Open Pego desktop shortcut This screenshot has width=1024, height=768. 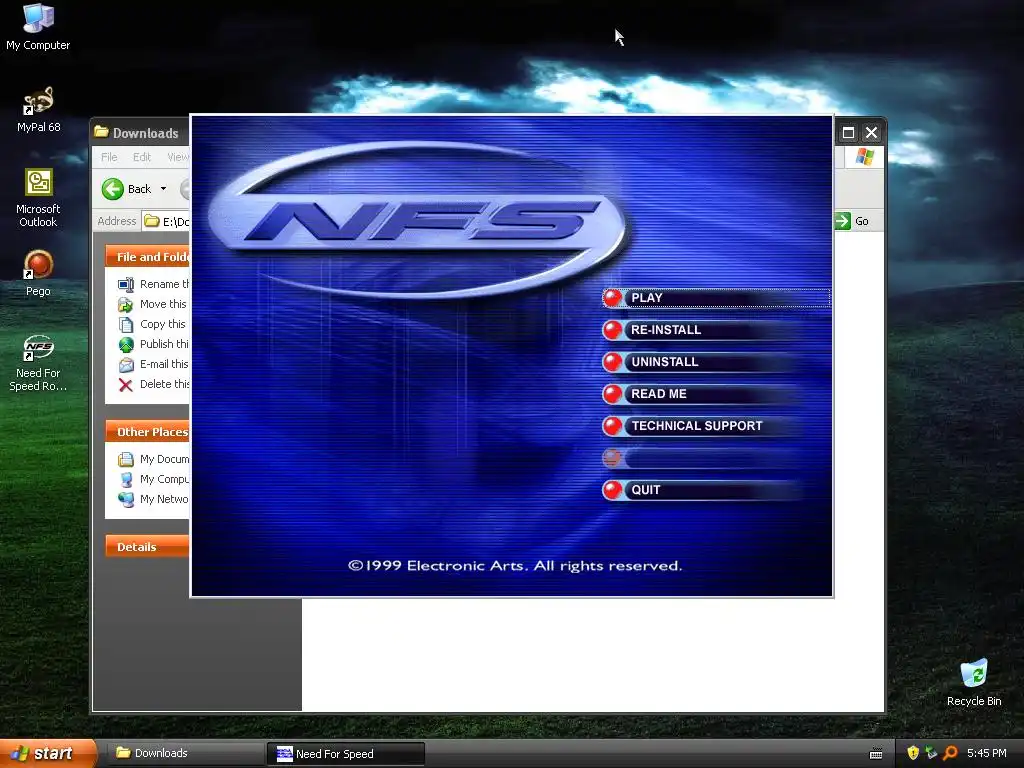click(38, 273)
